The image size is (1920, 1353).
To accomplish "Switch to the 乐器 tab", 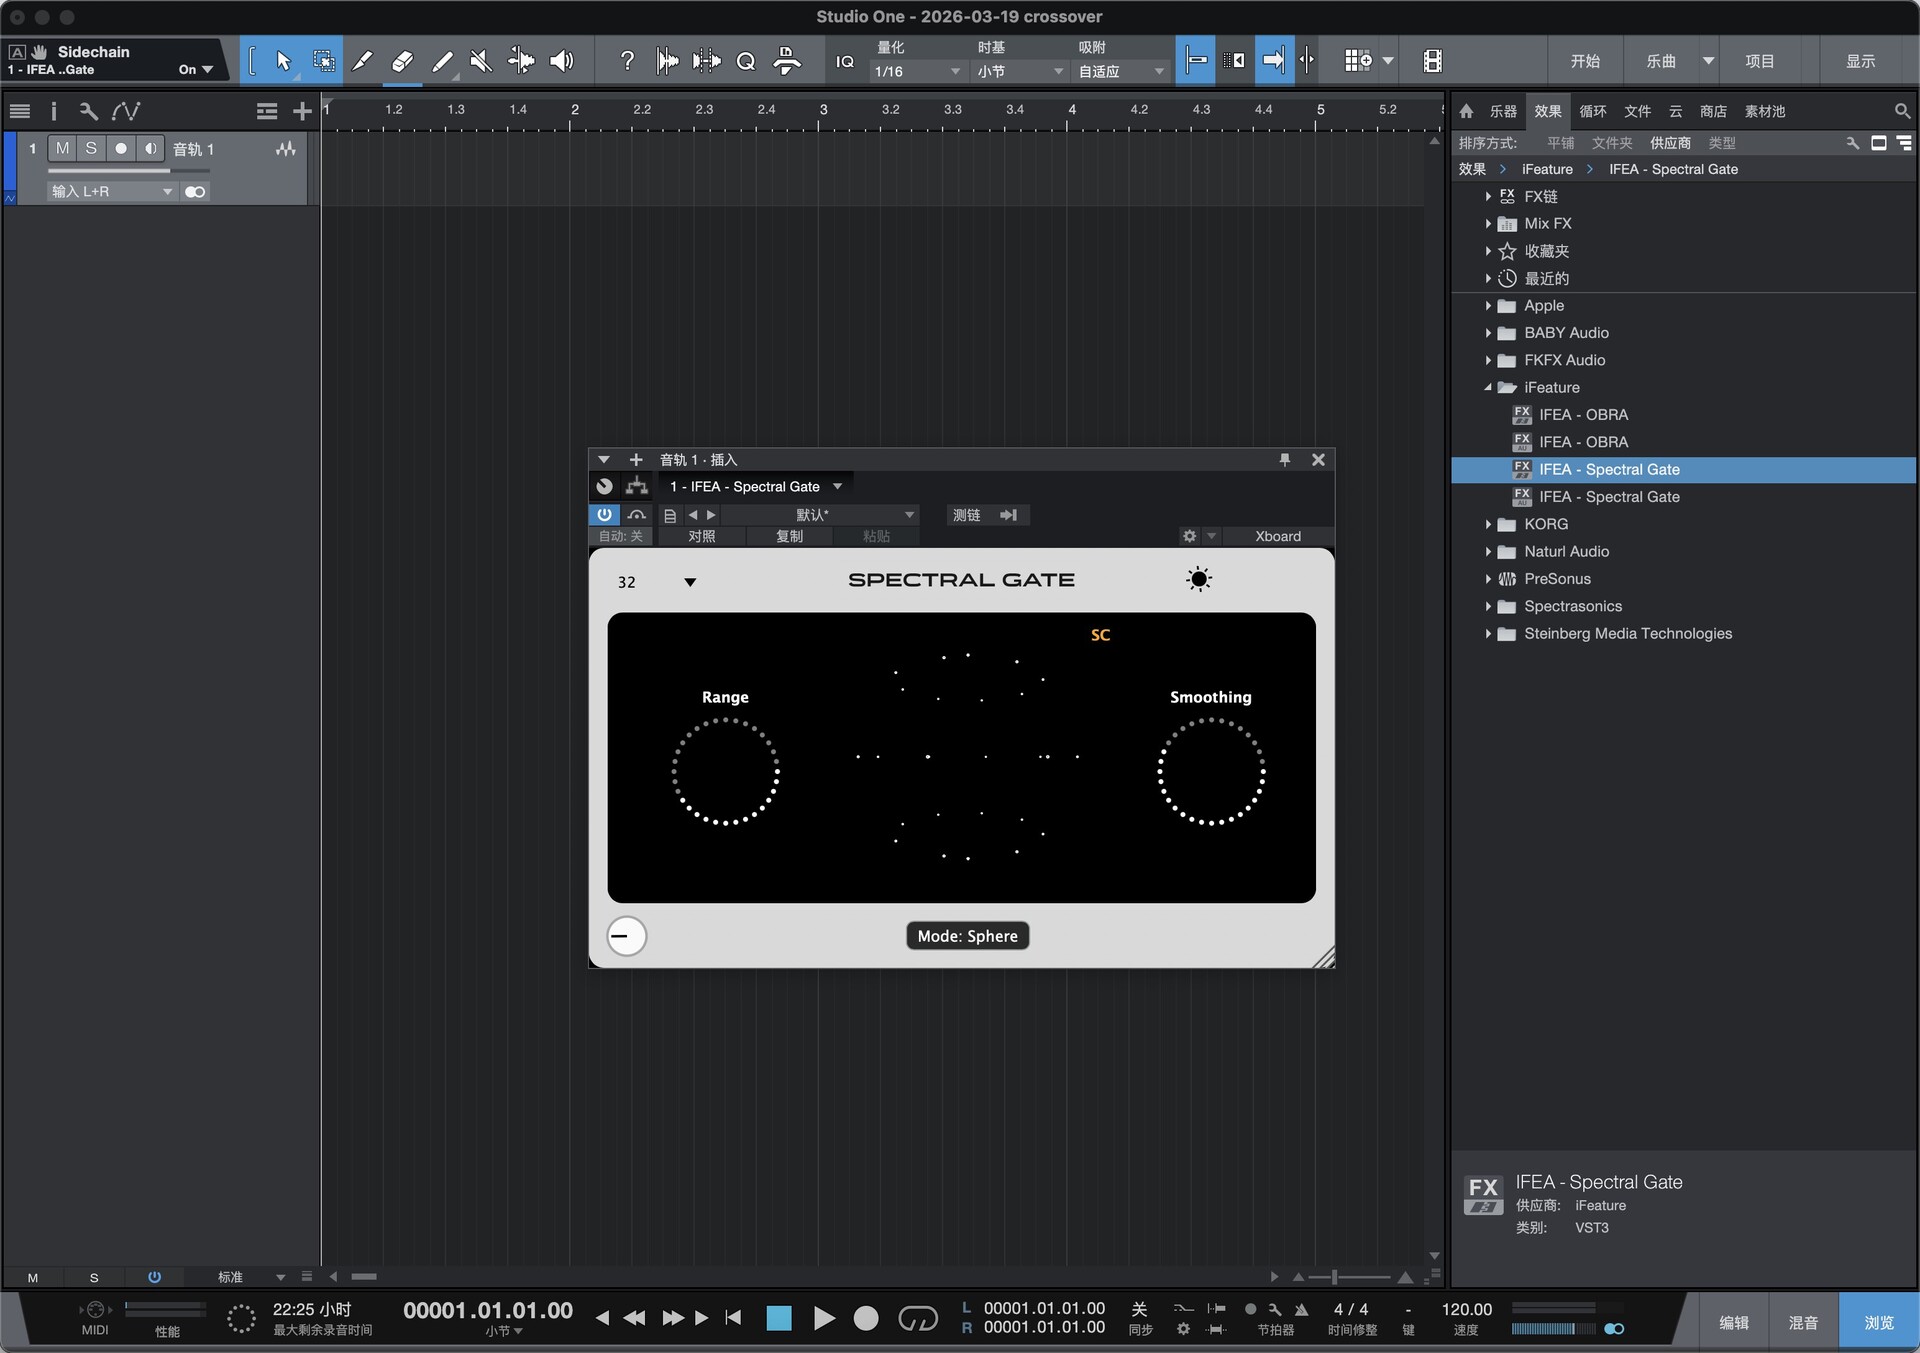I will click(1502, 111).
